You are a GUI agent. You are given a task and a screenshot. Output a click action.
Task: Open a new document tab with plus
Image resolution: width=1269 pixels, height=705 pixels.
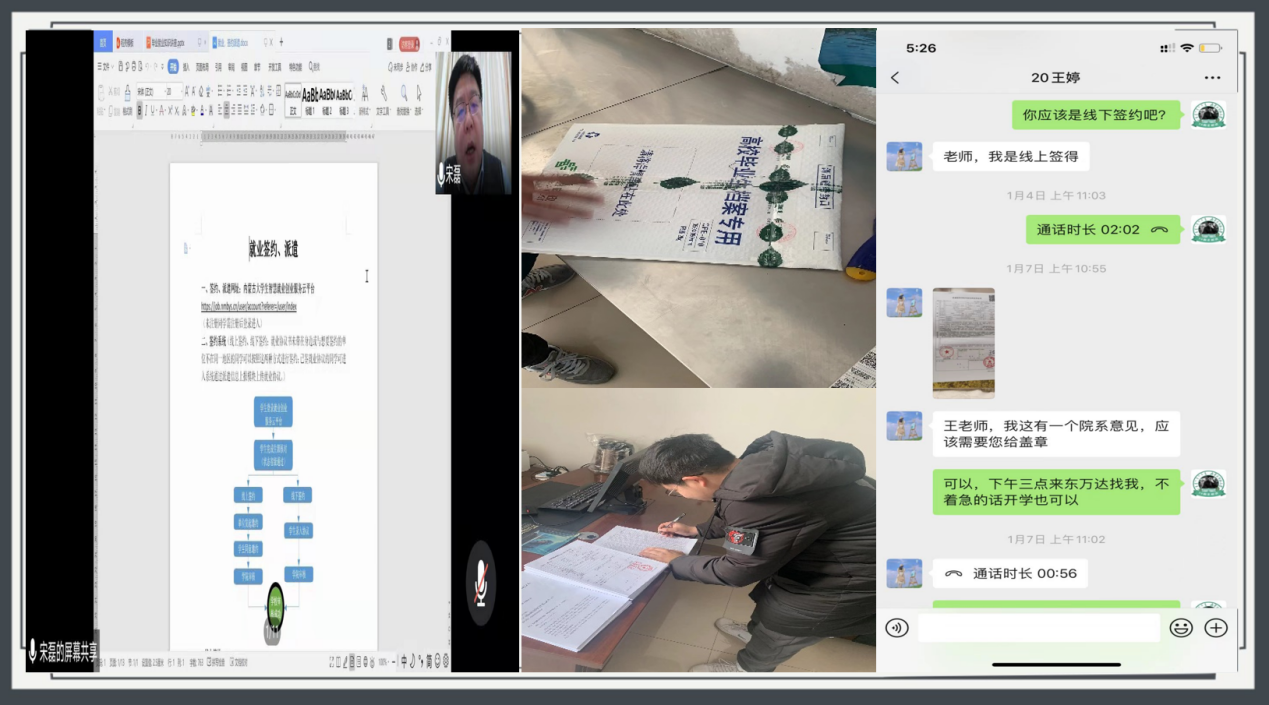click(x=281, y=42)
